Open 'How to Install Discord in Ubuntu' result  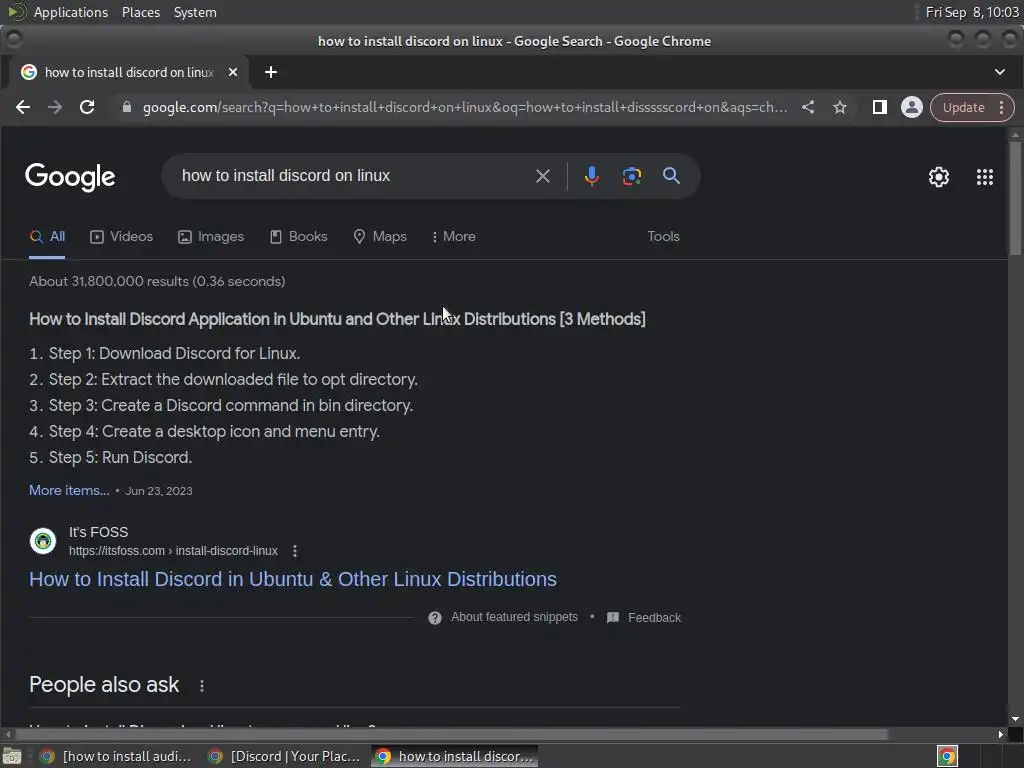click(x=293, y=579)
